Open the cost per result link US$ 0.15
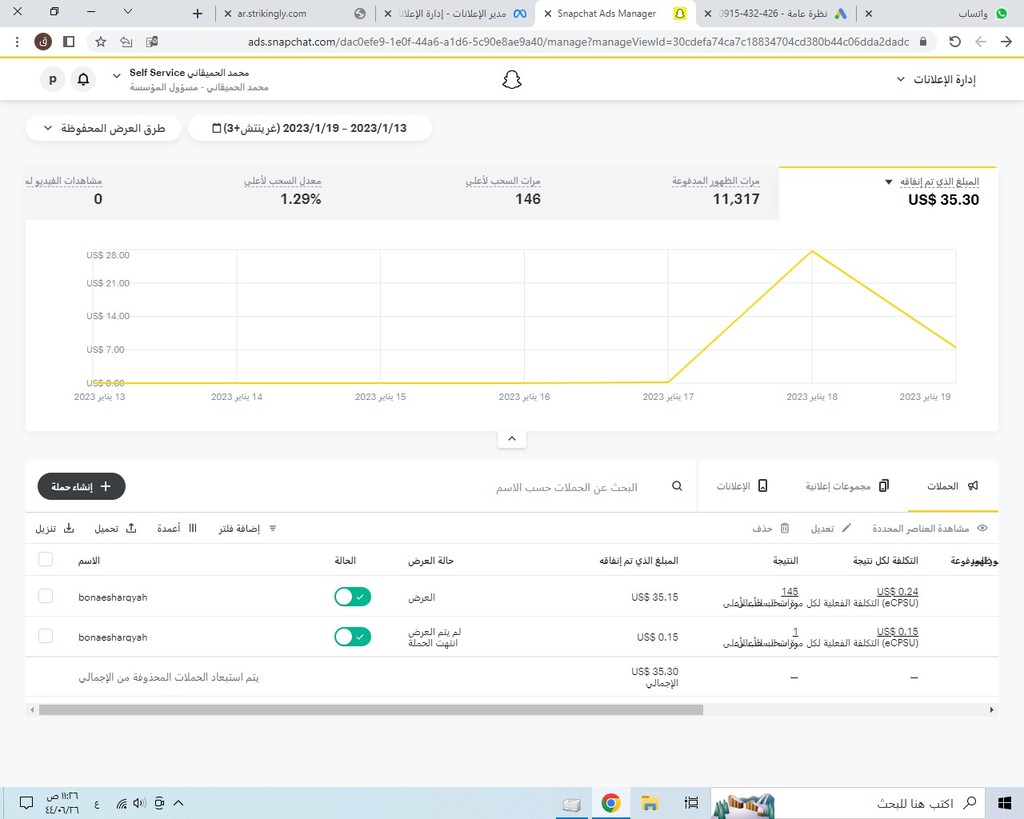 pyautogui.click(x=897, y=632)
